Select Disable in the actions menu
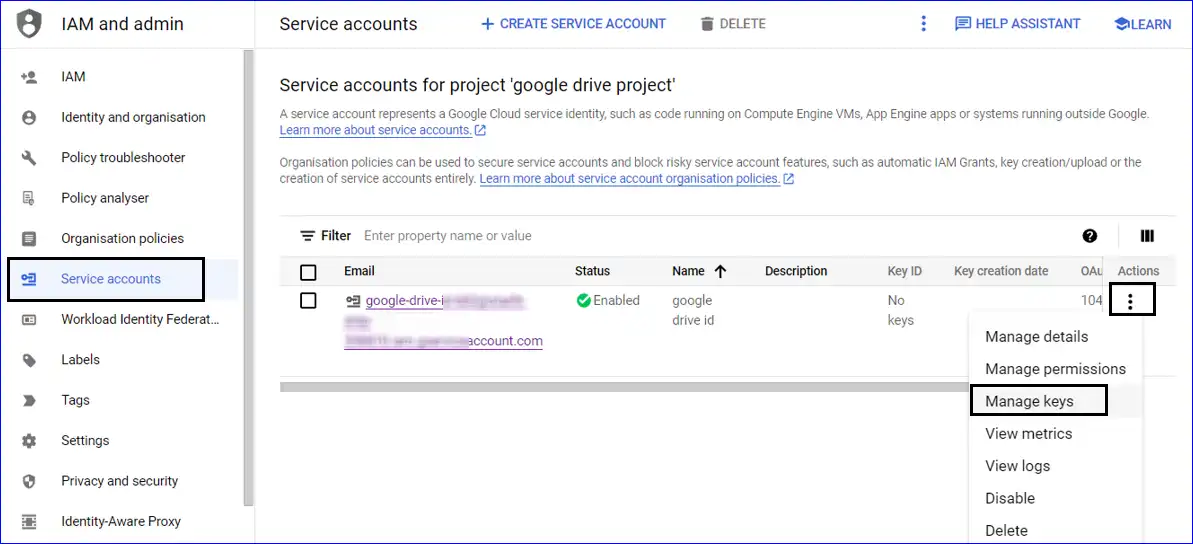1193x544 pixels. (x=1009, y=498)
